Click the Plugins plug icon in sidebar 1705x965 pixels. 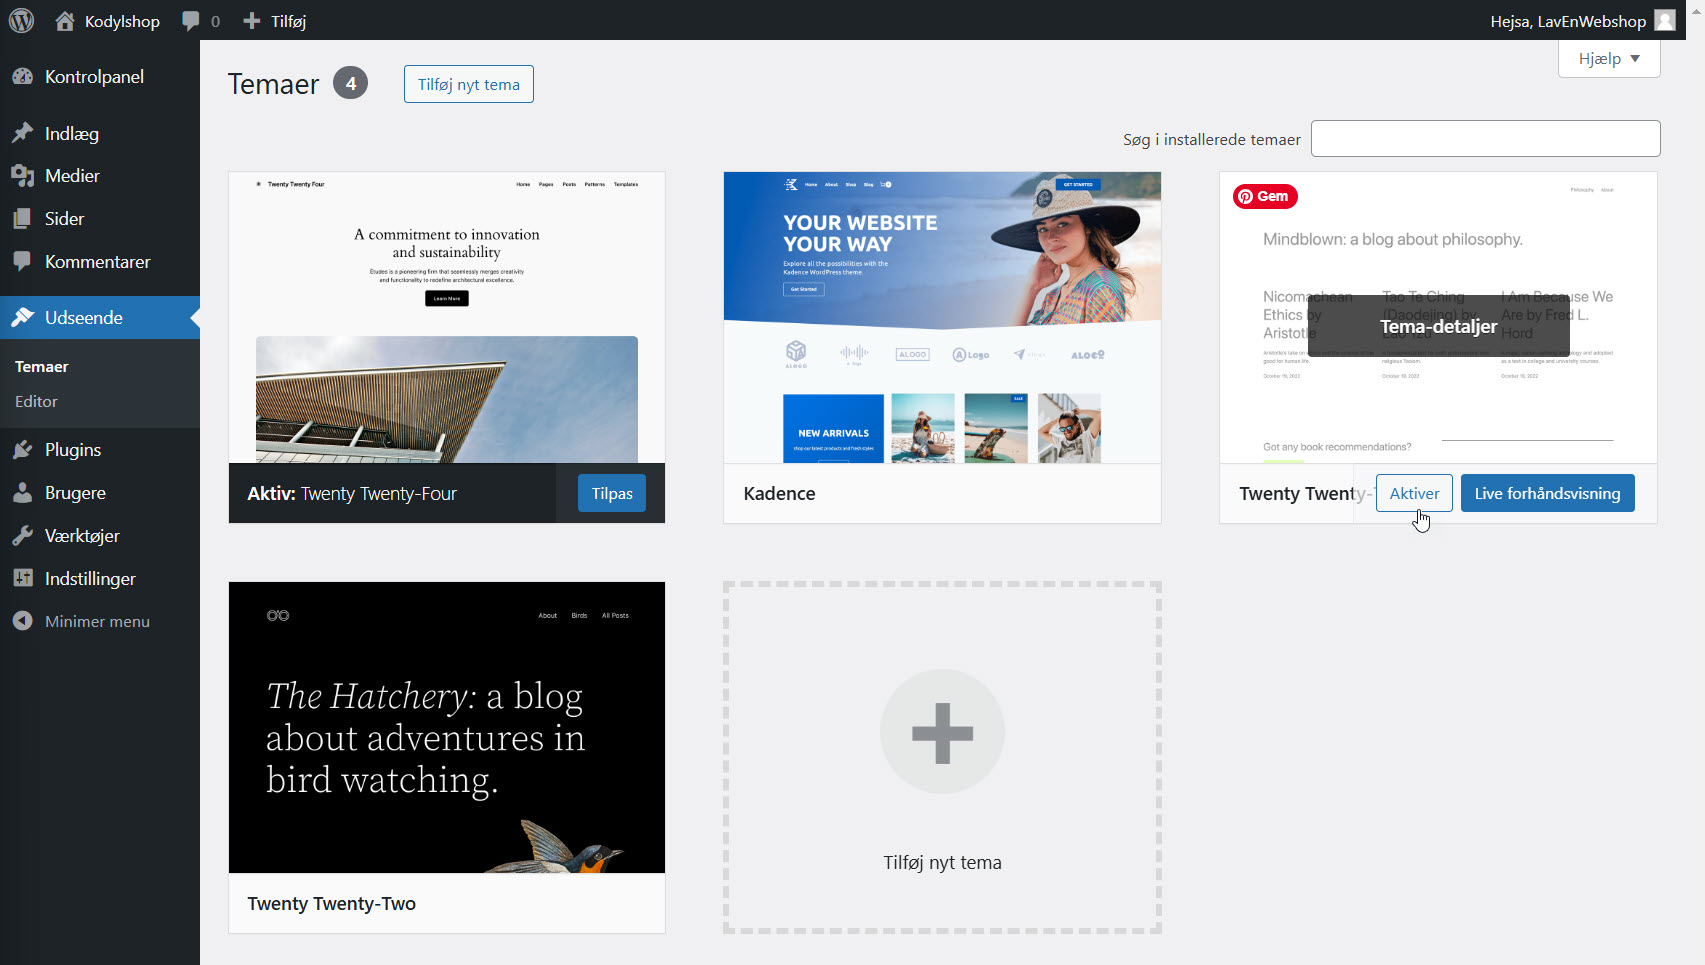pyautogui.click(x=23, y=450)
